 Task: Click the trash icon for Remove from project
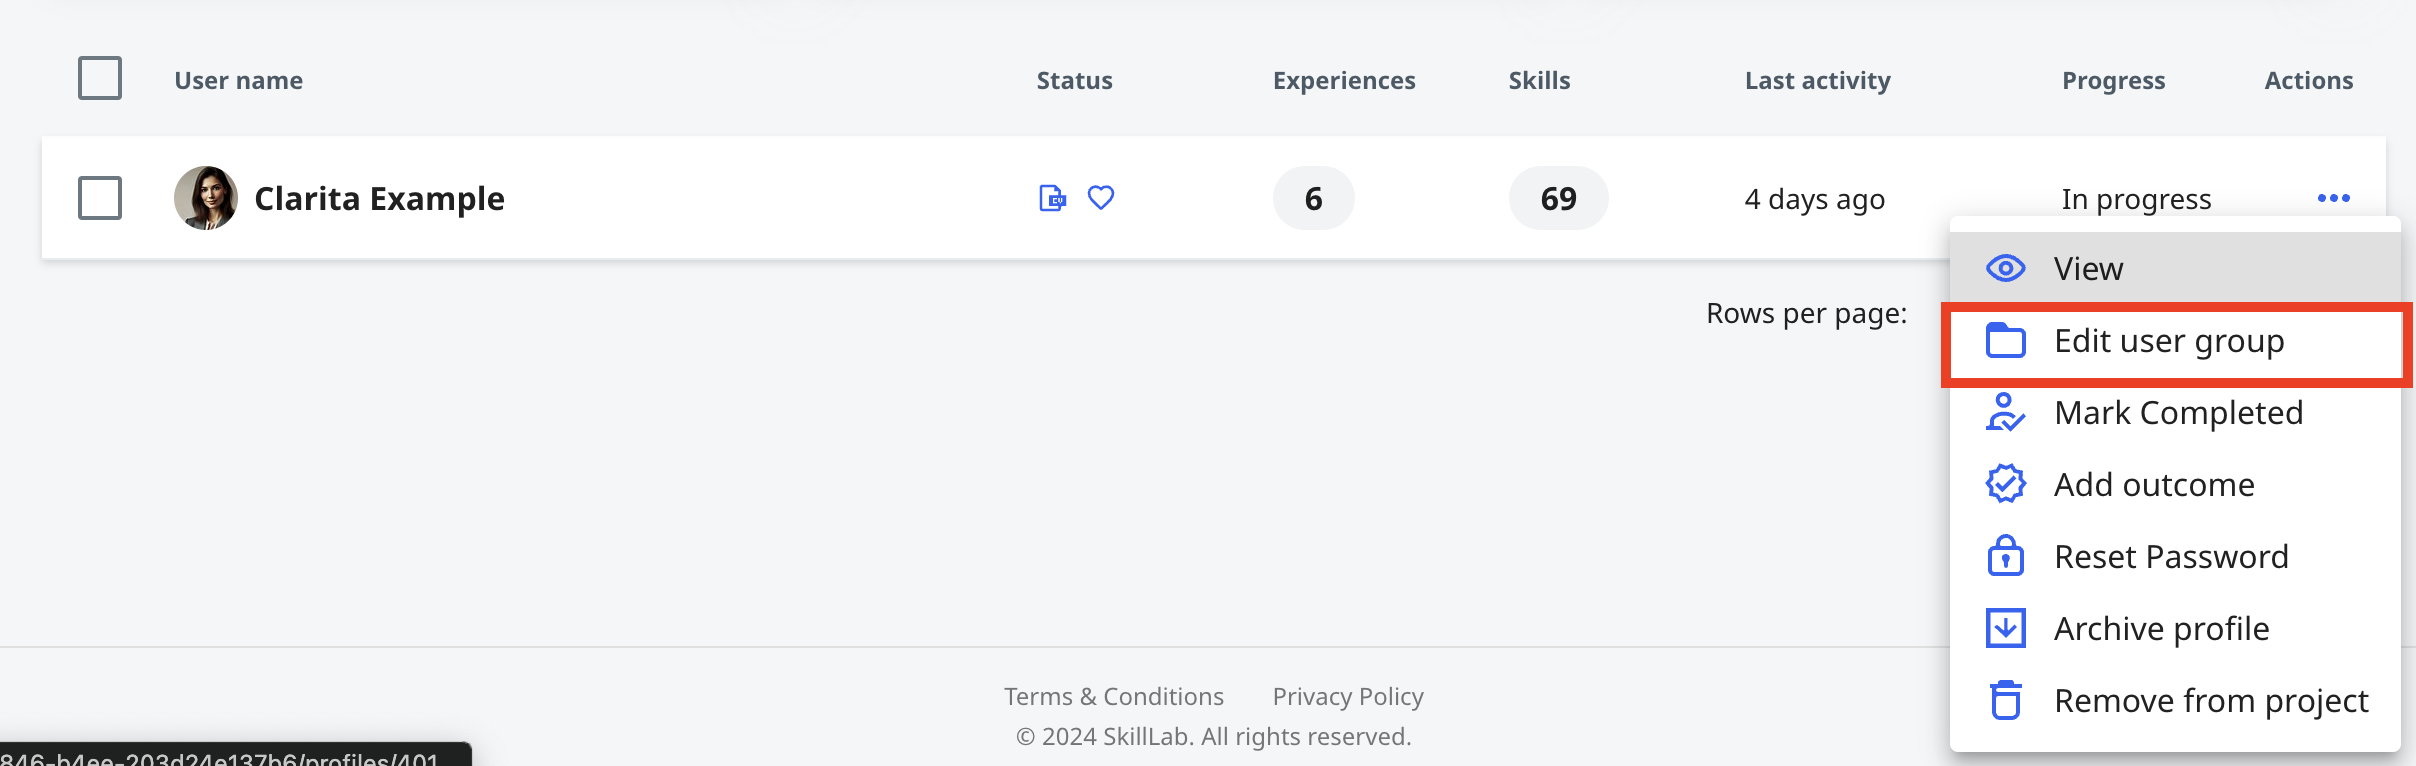click(2005, 700)
